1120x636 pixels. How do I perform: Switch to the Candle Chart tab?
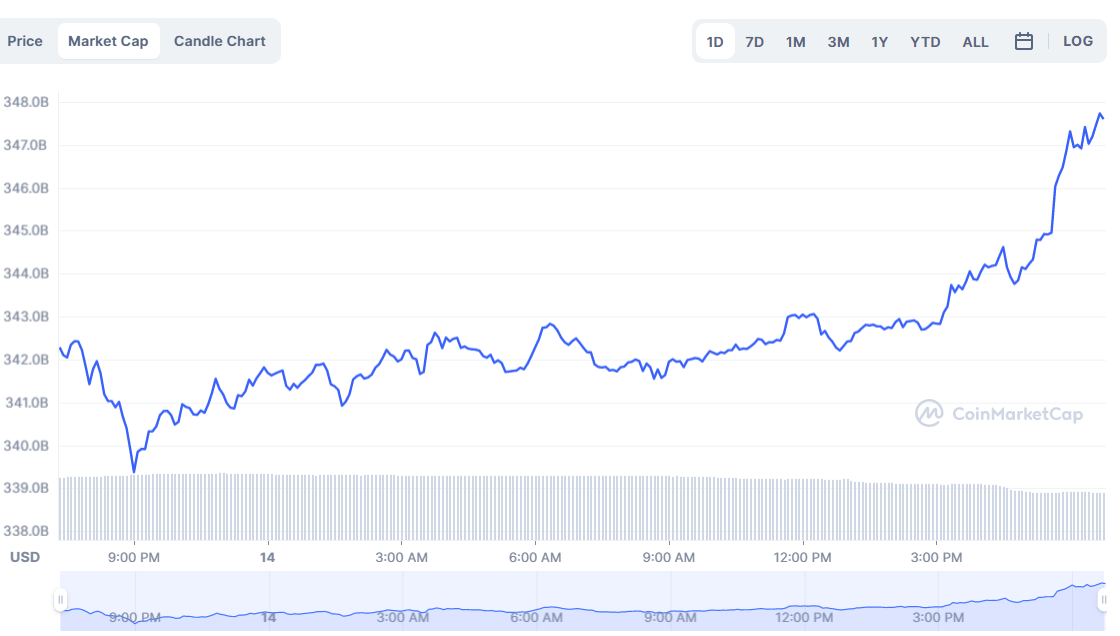(219, 41)
